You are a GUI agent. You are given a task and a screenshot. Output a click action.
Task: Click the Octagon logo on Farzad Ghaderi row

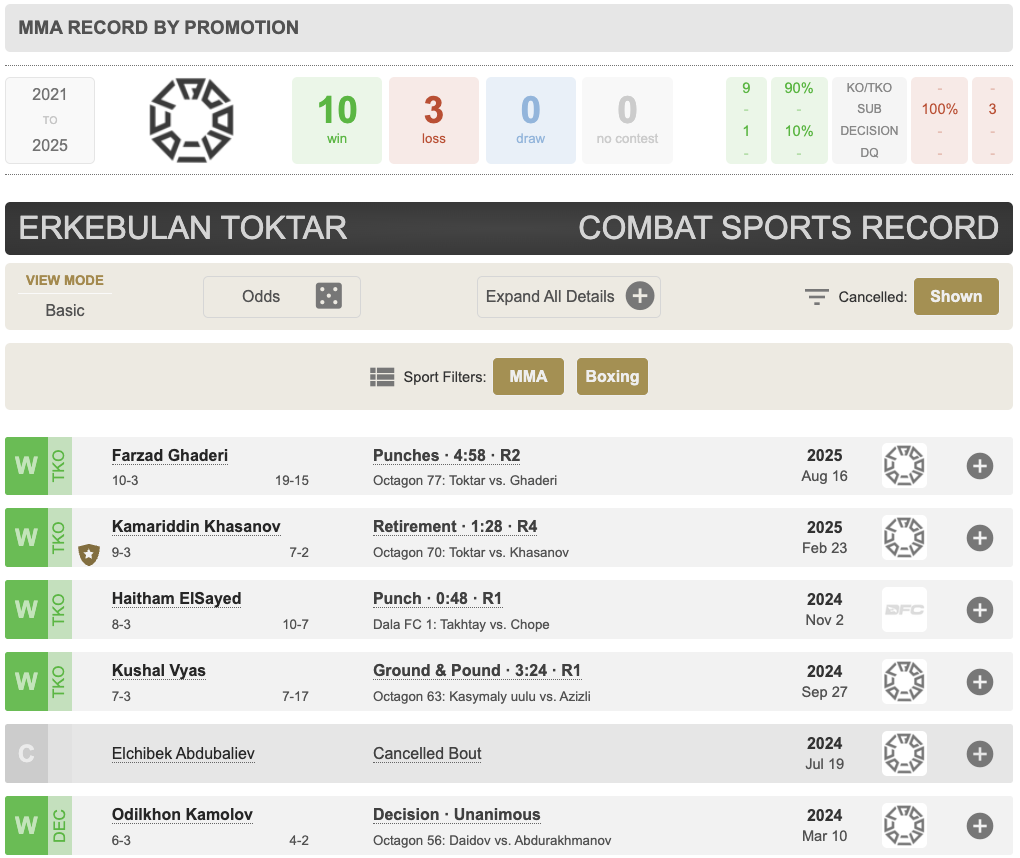pyautogui.click(x=904, y=466)
